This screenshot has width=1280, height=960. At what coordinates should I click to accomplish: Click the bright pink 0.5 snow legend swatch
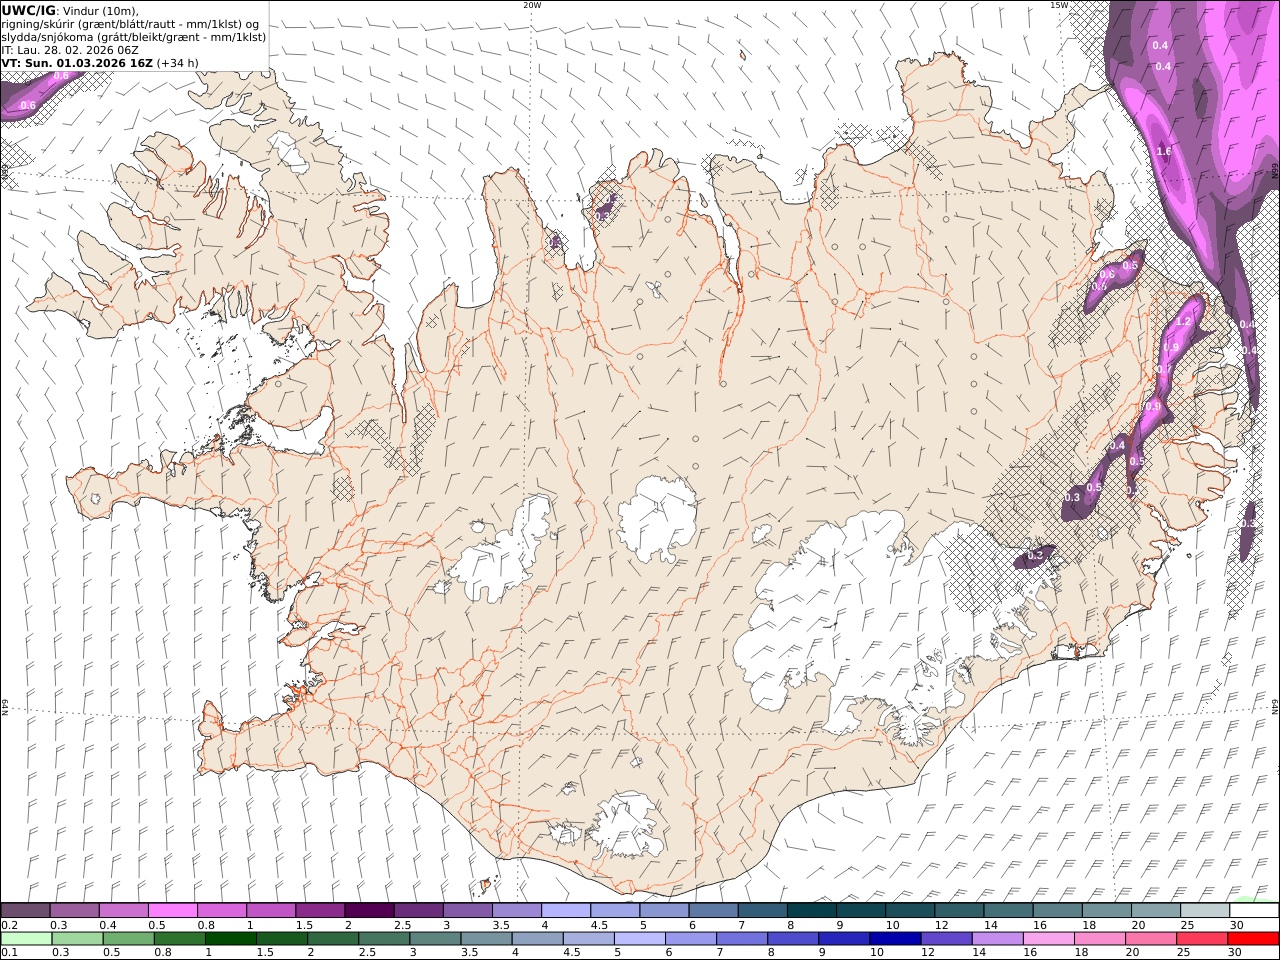tap(172, 910)
